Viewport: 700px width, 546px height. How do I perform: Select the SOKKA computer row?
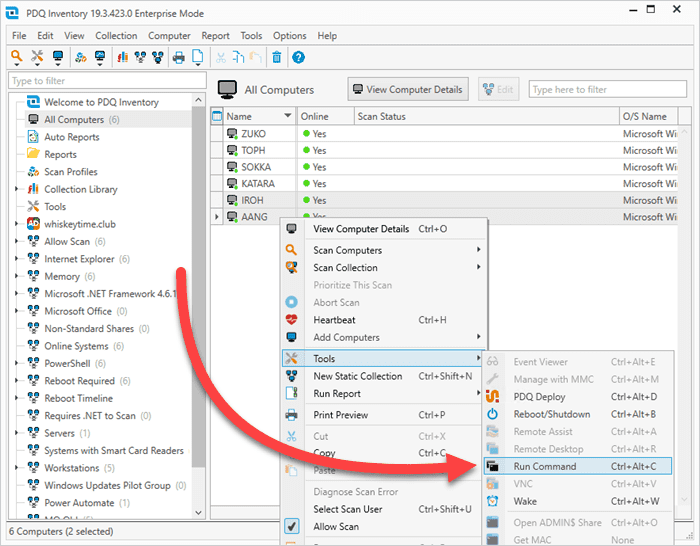coord(444,167)
